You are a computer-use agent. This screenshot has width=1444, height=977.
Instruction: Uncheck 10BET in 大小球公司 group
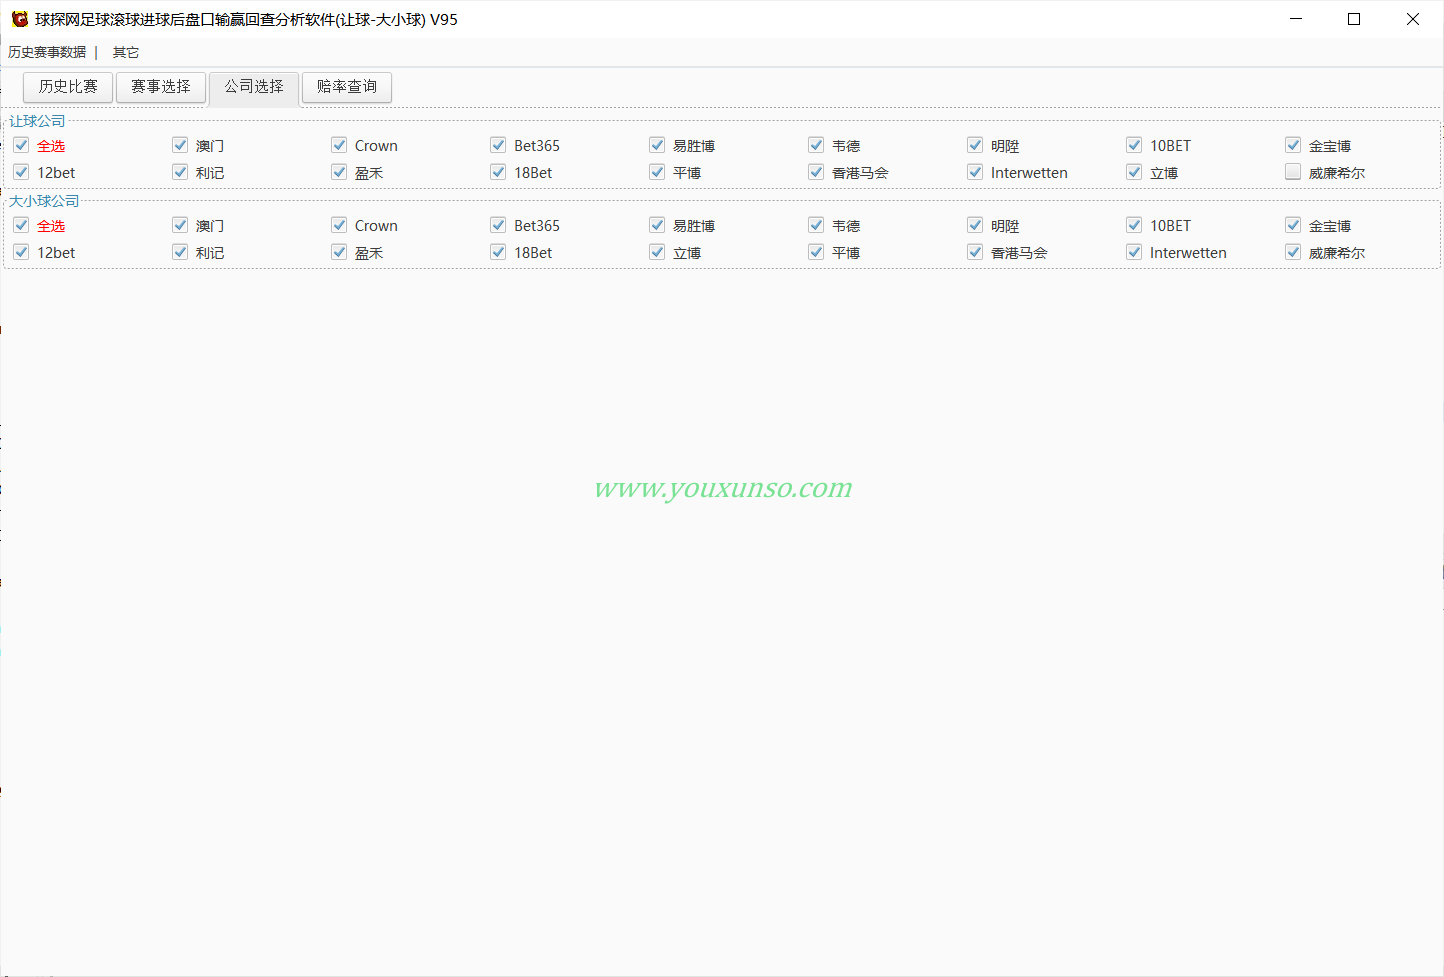1134,225
